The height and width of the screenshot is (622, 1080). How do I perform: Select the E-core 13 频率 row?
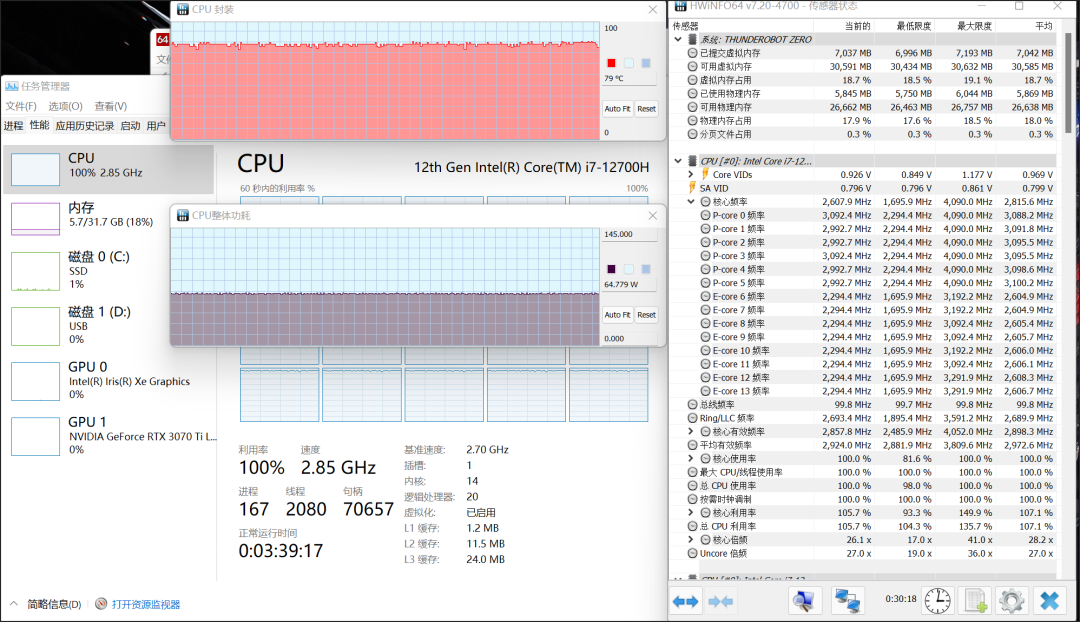(864, 391)
